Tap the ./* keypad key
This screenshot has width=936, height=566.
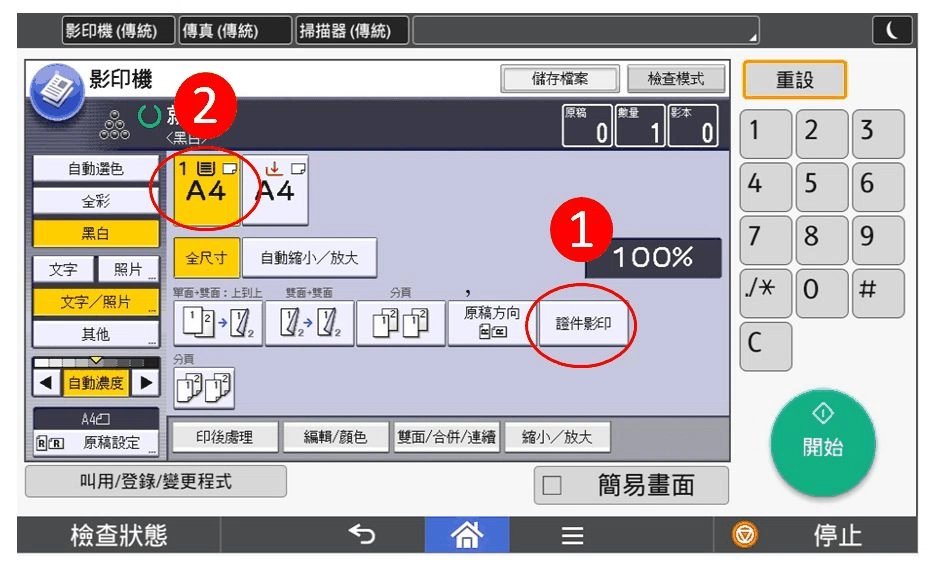766,292
